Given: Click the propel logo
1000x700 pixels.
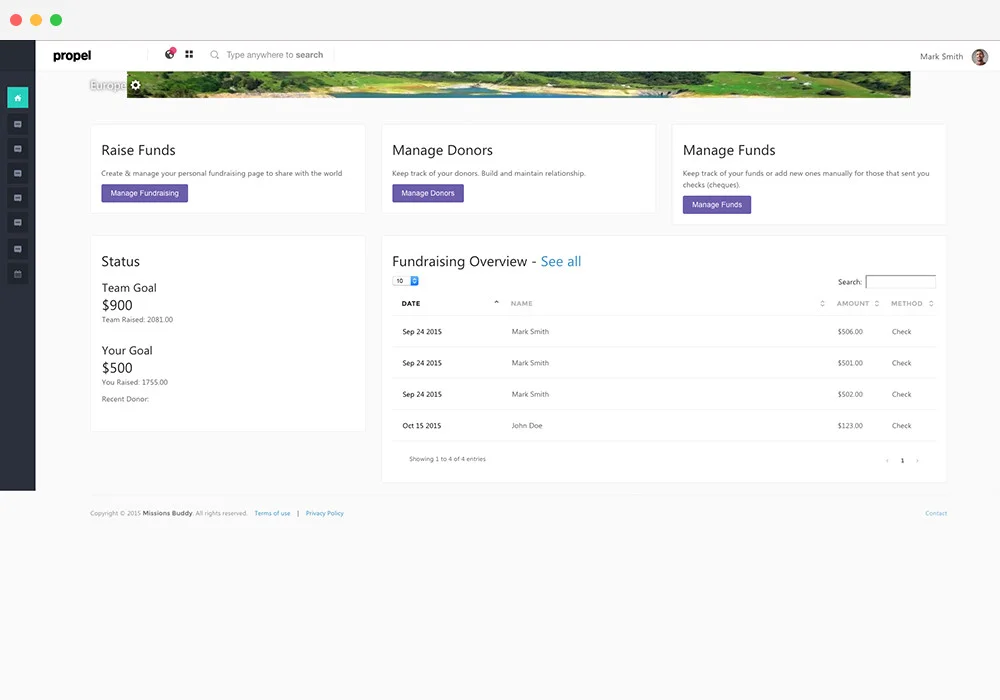Looking at the screenshot, I should click(x=72, y=55).
